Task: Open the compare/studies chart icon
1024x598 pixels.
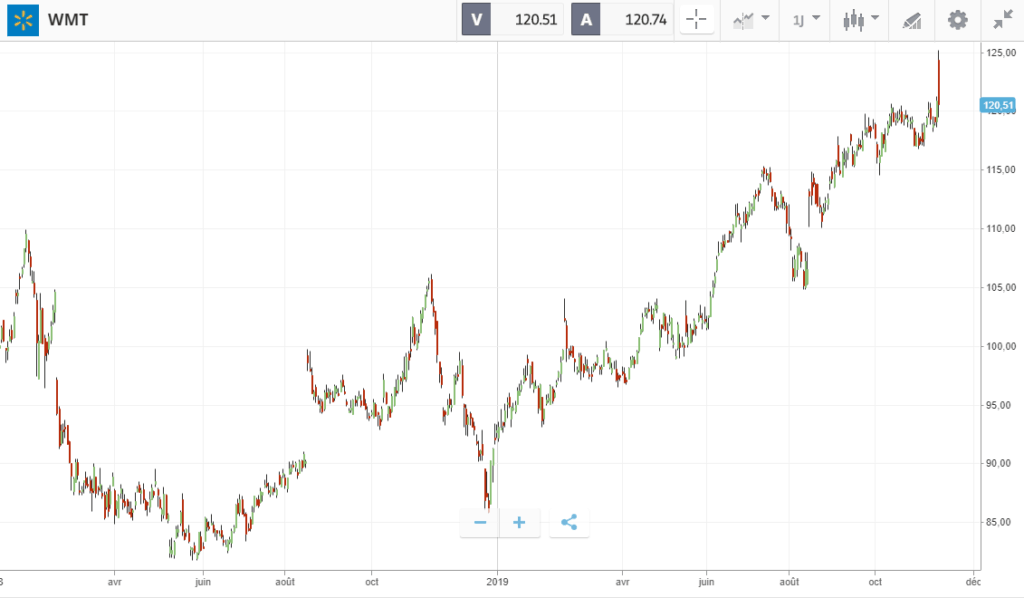Action: click(743, 20)
